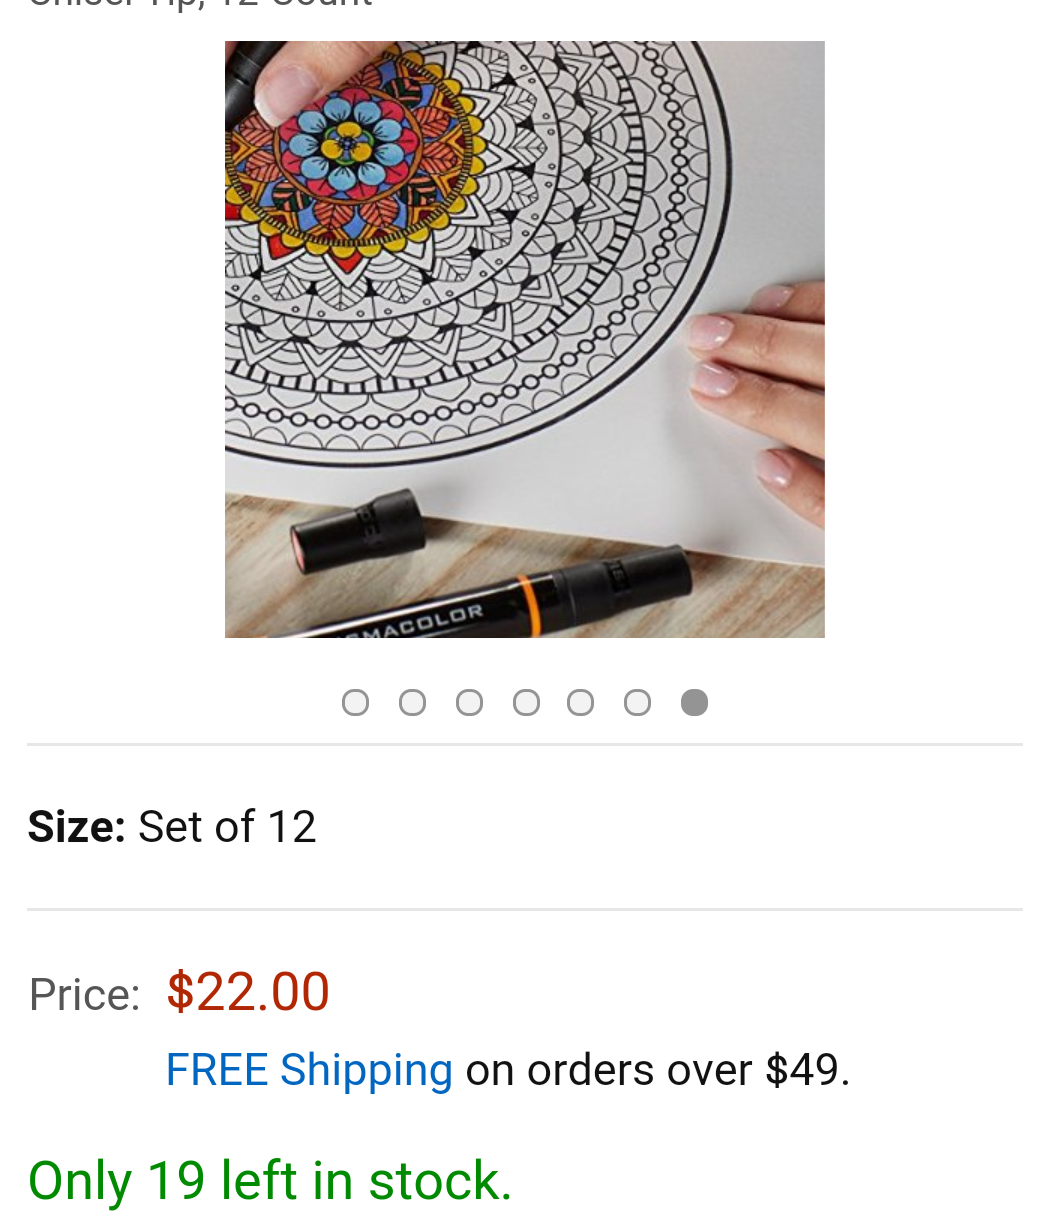Tap the $22.00 price
This screenshot has height=1211, width=1050.
point(248,992)
